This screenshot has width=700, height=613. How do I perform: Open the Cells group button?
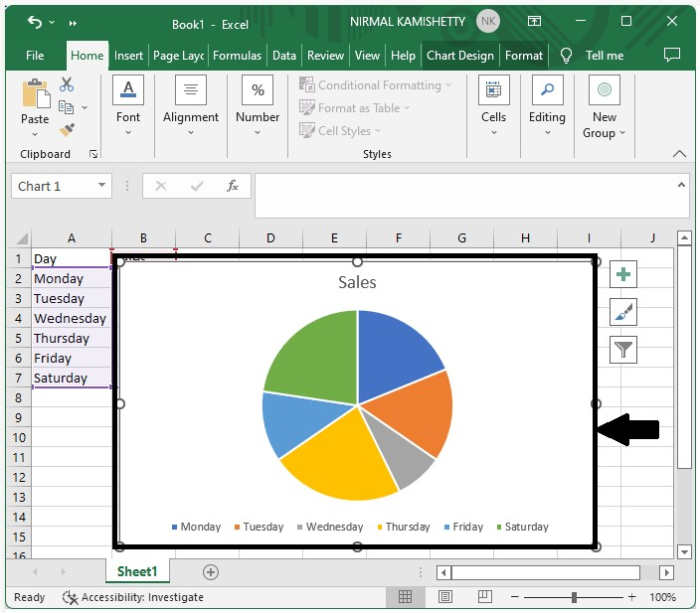click(x=493, y=106)
